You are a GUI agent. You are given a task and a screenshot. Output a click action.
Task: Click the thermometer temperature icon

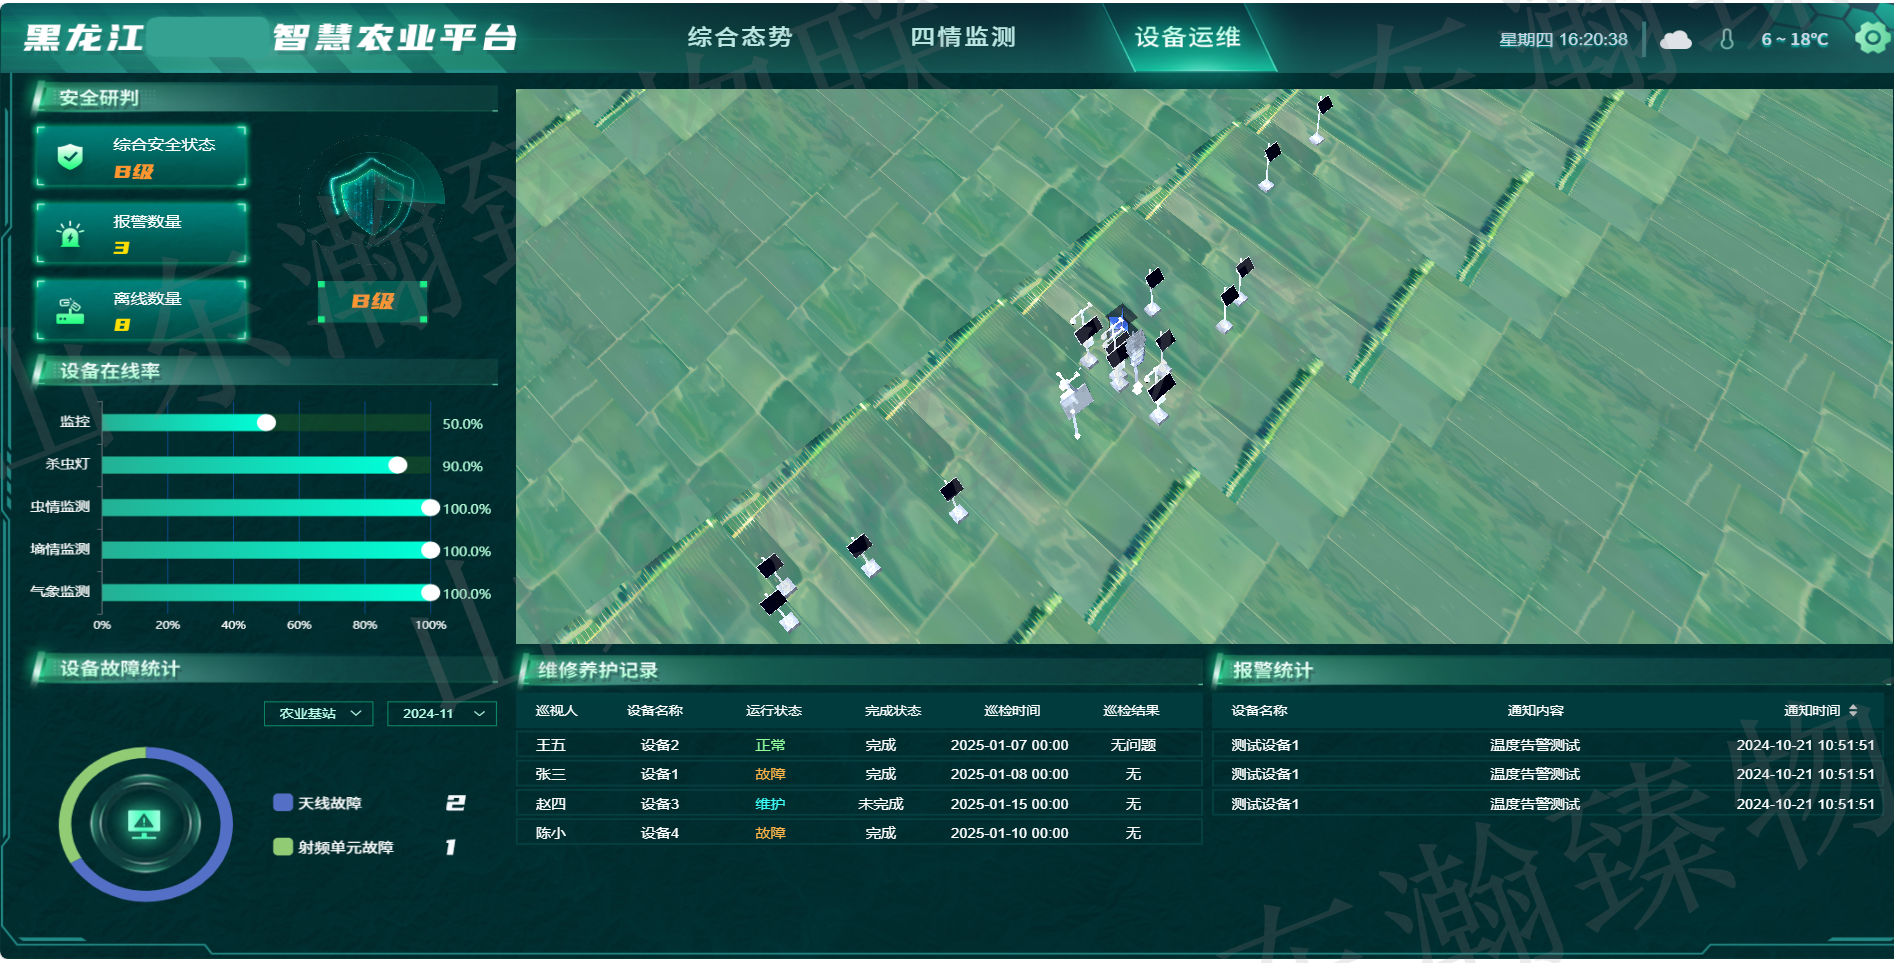(1726, 40)
